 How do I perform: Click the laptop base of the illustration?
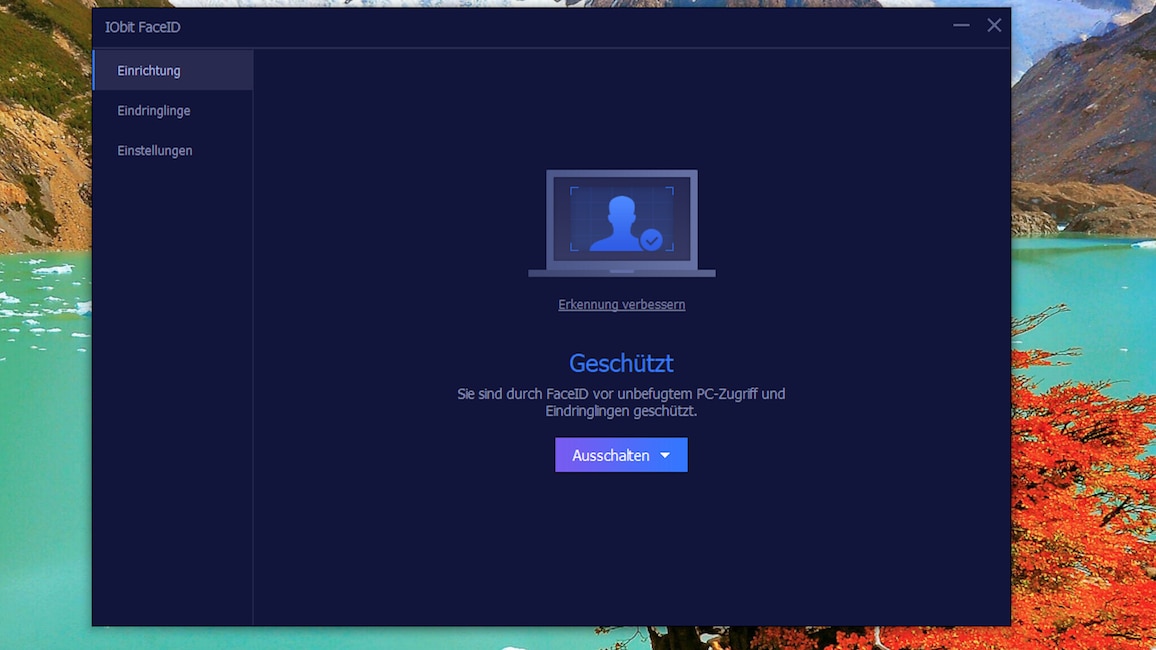coord(621,273)
